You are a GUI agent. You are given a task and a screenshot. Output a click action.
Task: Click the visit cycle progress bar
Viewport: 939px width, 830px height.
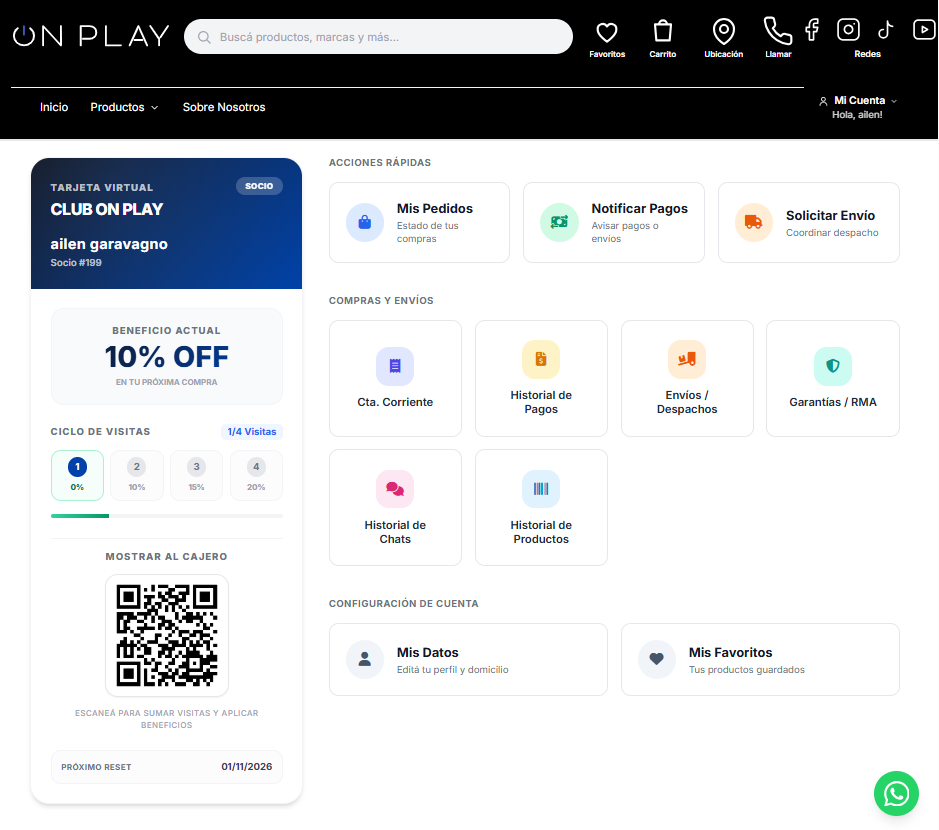point(166,516)
